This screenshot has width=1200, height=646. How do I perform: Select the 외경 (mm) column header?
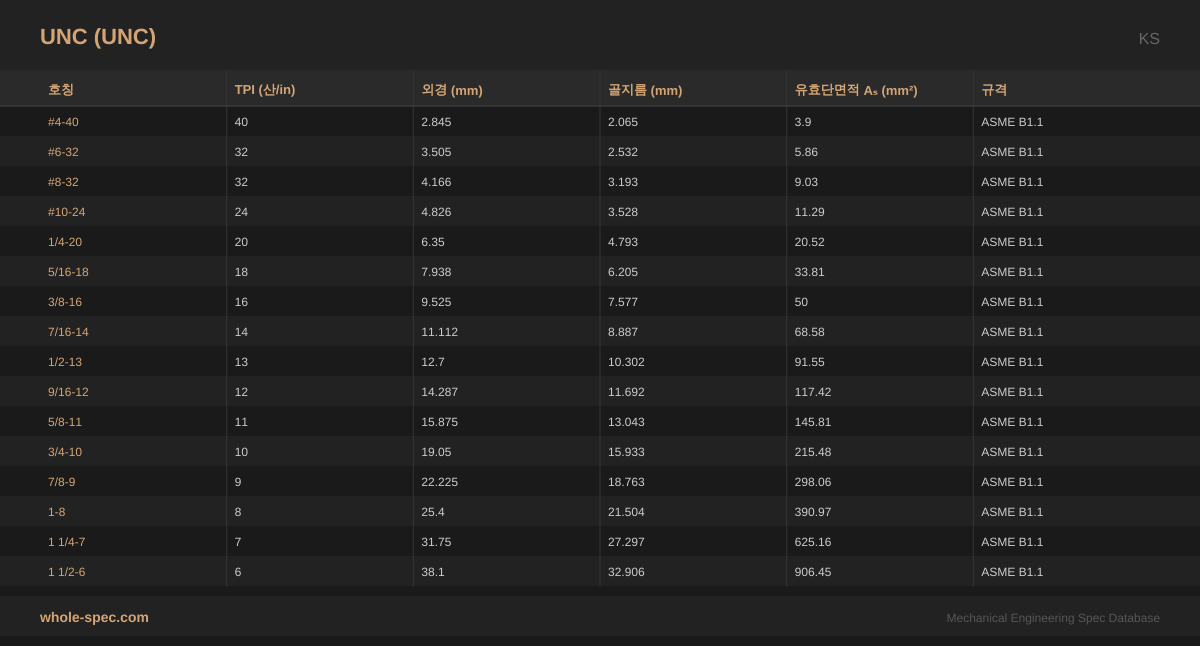point(452,89)
